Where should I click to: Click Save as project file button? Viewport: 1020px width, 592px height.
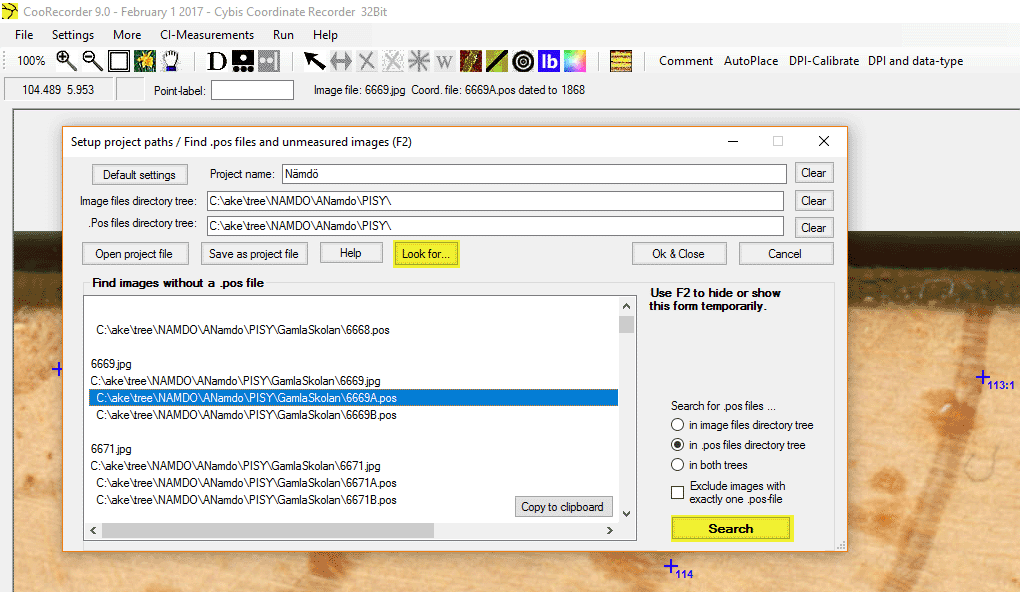coord(254,254)
